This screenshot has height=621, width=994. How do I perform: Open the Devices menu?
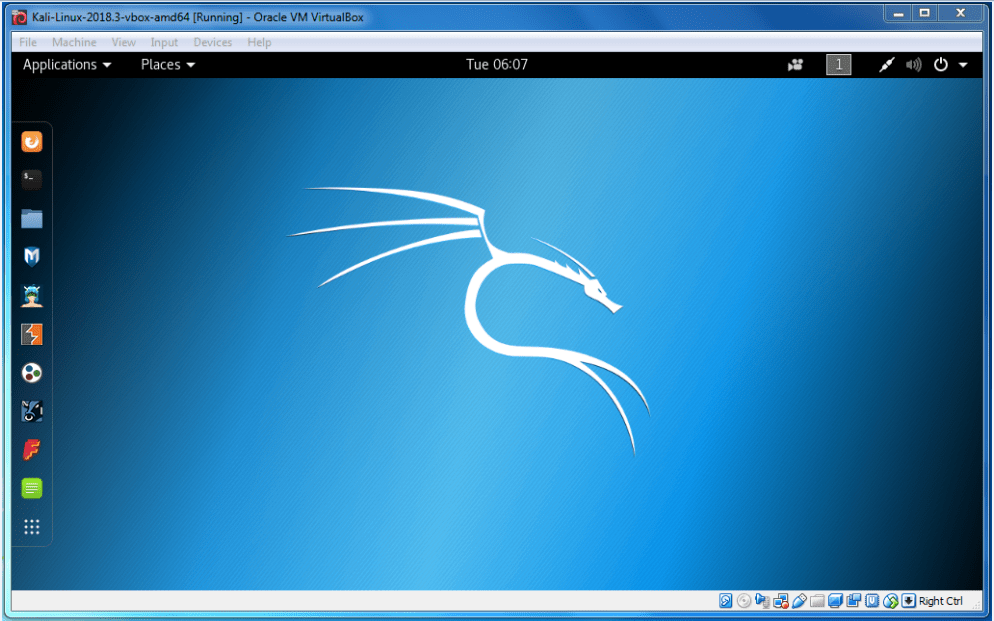tap(213, 42)
